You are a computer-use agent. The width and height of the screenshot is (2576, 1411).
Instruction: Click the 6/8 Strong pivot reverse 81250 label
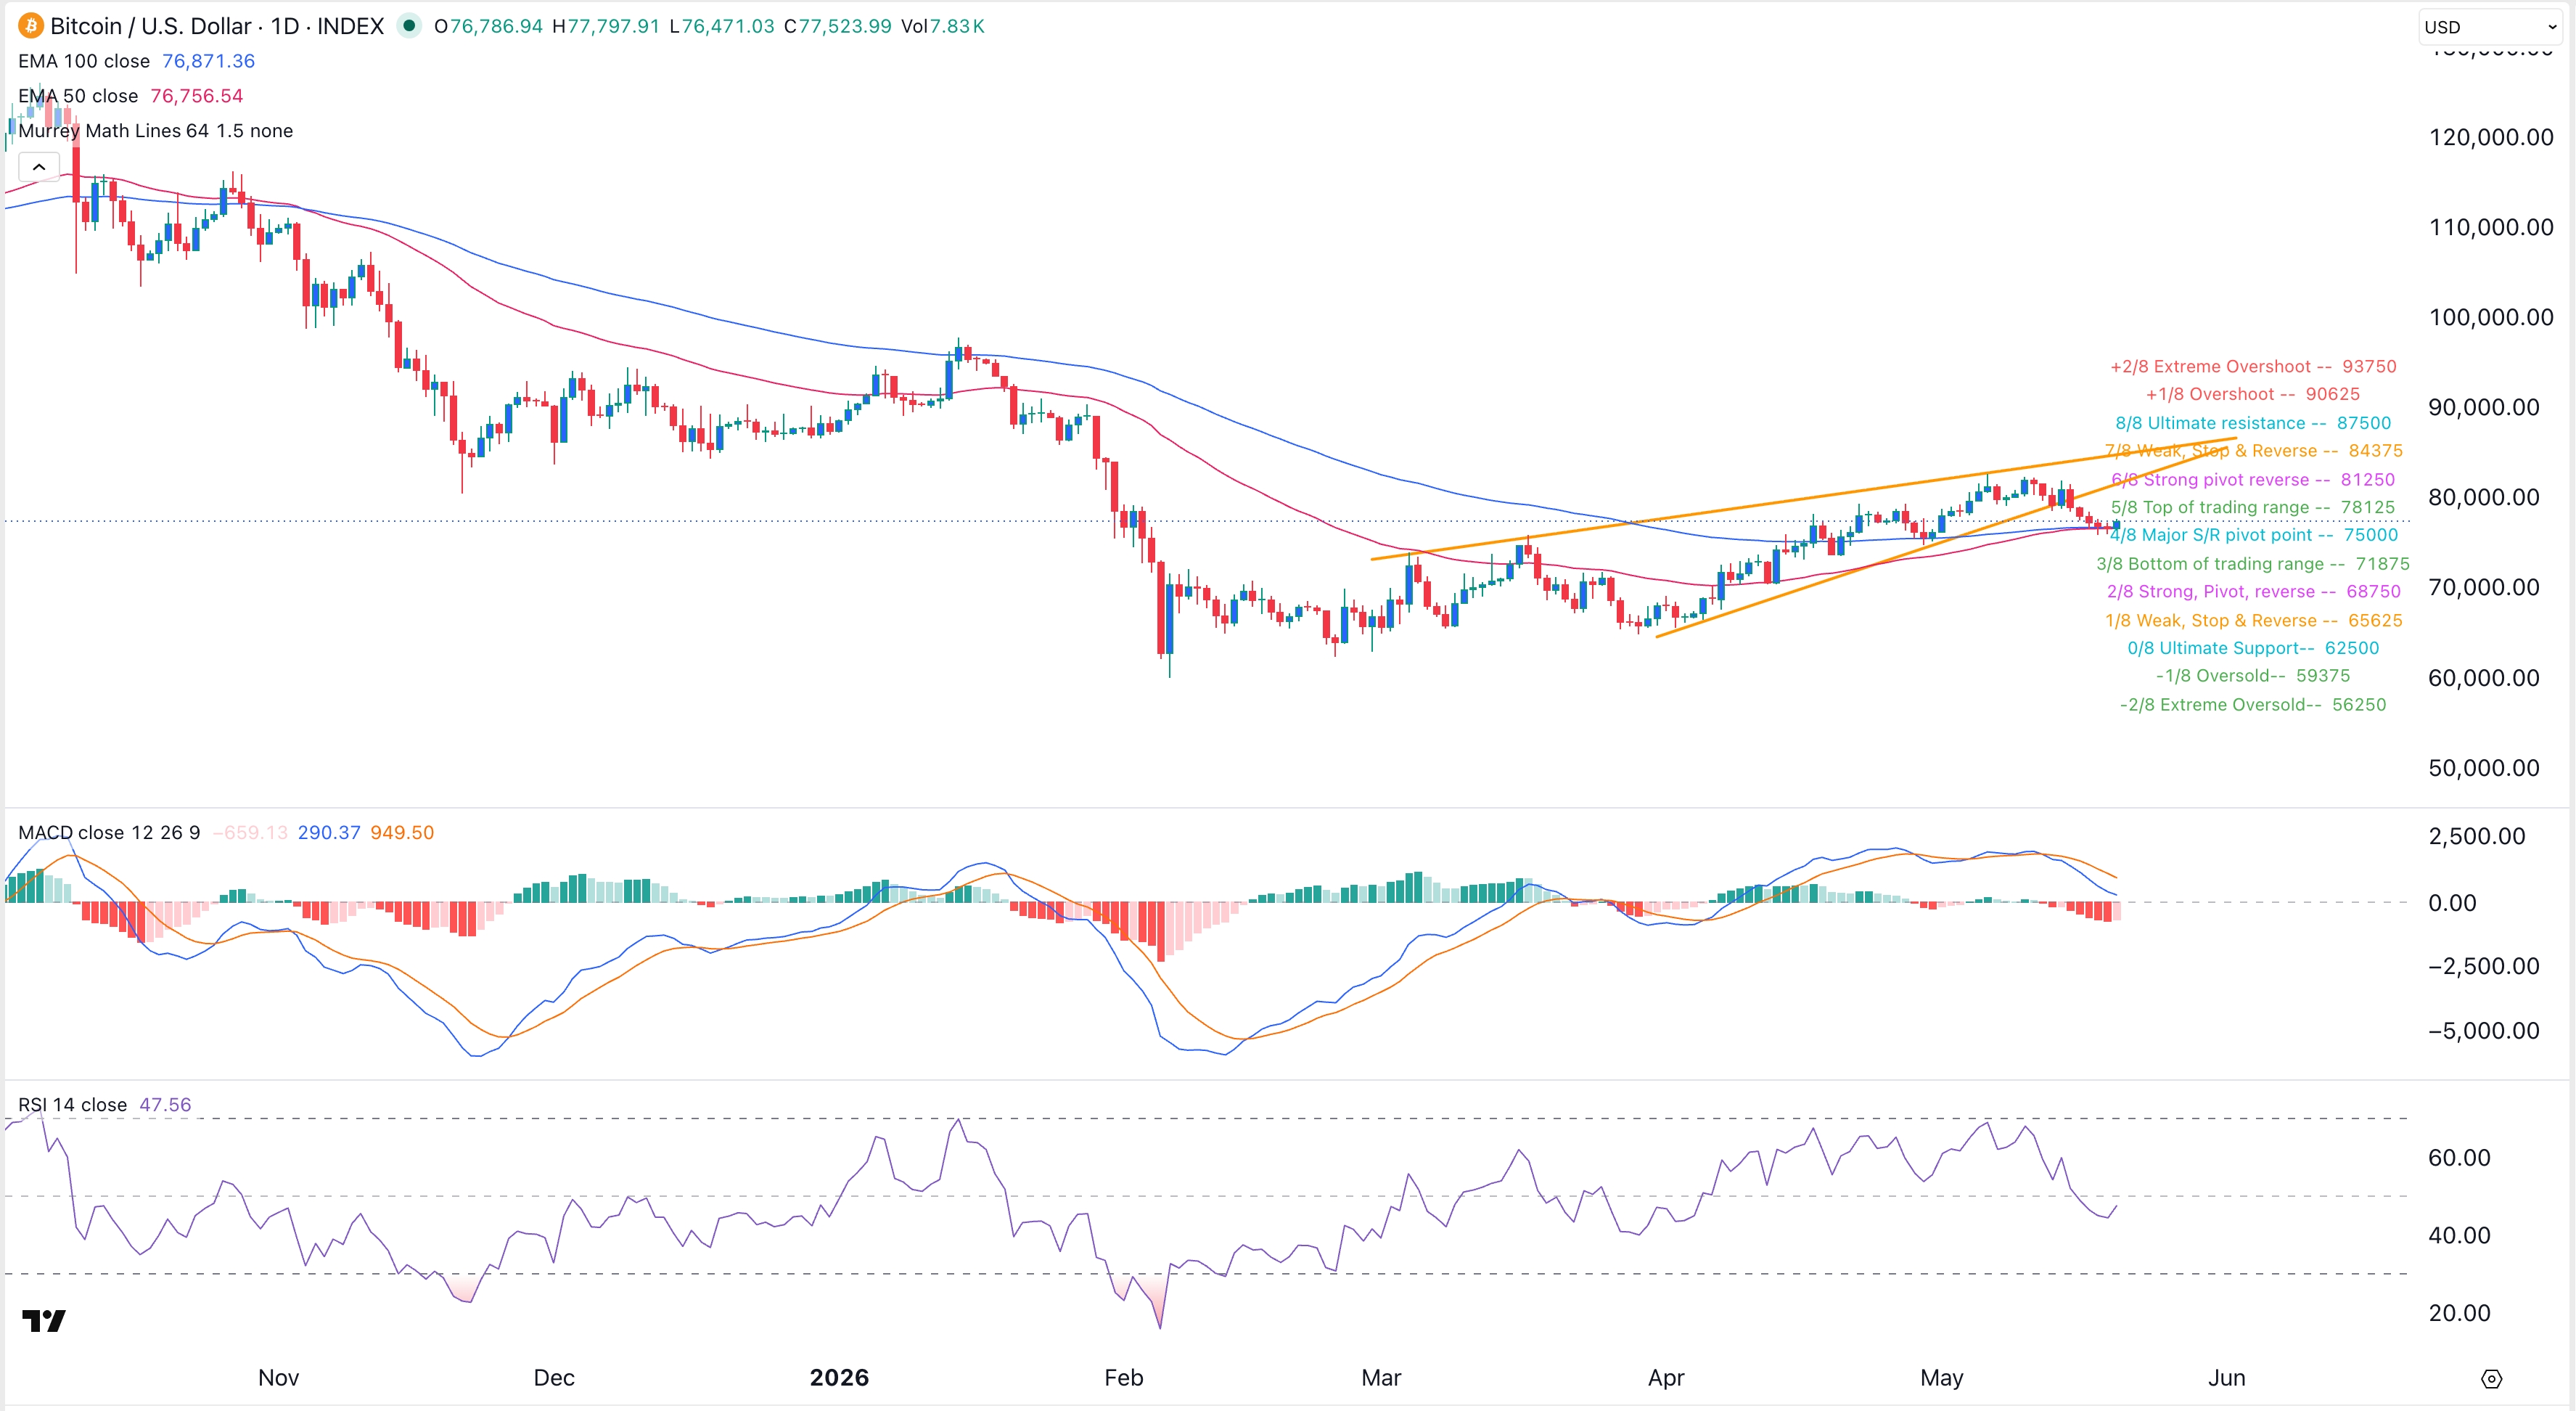[x=2253, y=480]
